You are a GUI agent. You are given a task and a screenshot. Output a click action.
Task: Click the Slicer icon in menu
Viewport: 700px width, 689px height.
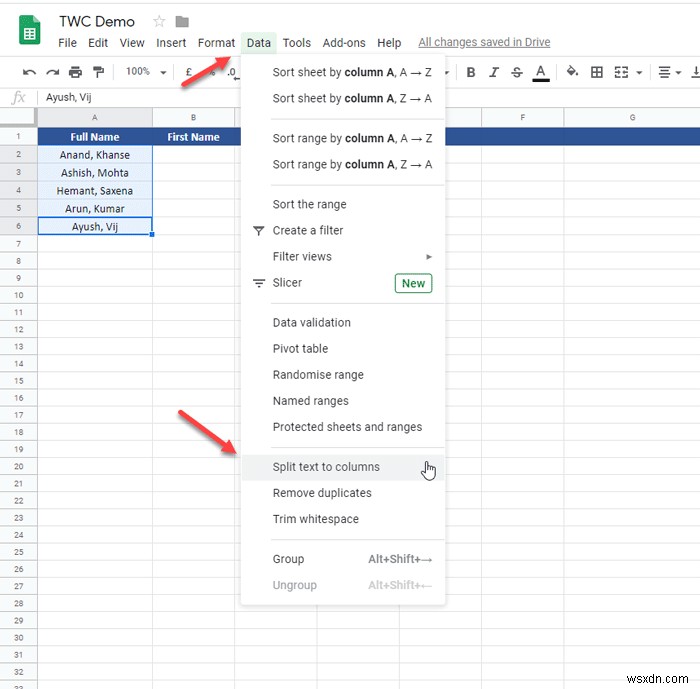click(x=258, y=283)
